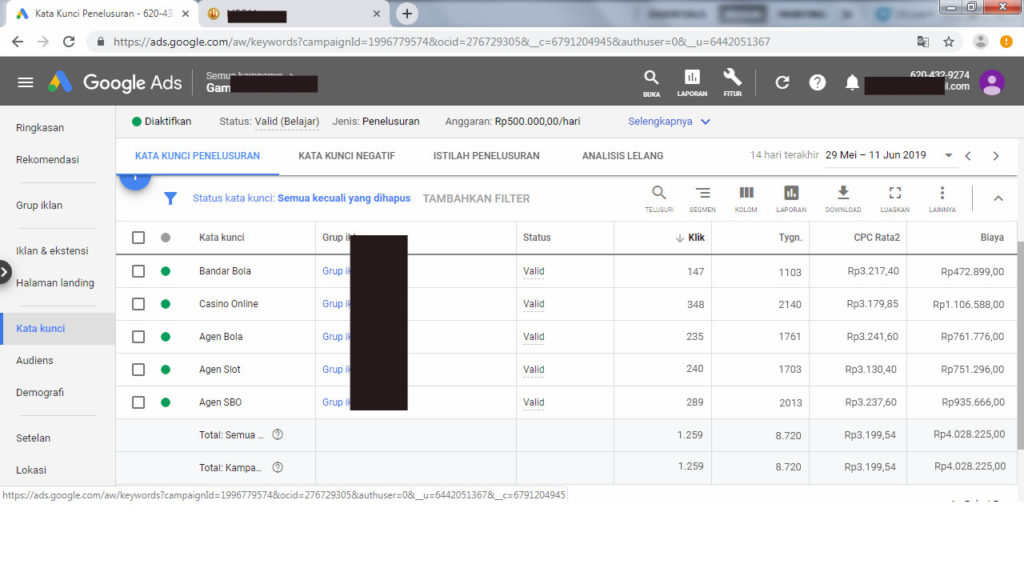The image size is (1024, 576).
Task: Toggle status dot for Bandar Bola
Action: [166, 271]
